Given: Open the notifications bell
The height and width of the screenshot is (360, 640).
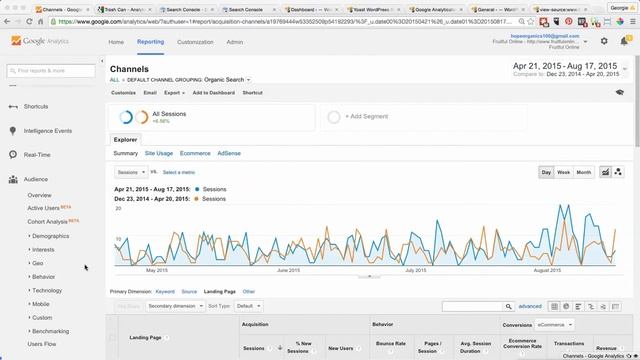Looking at the screenshot, I should click(624, 41).
